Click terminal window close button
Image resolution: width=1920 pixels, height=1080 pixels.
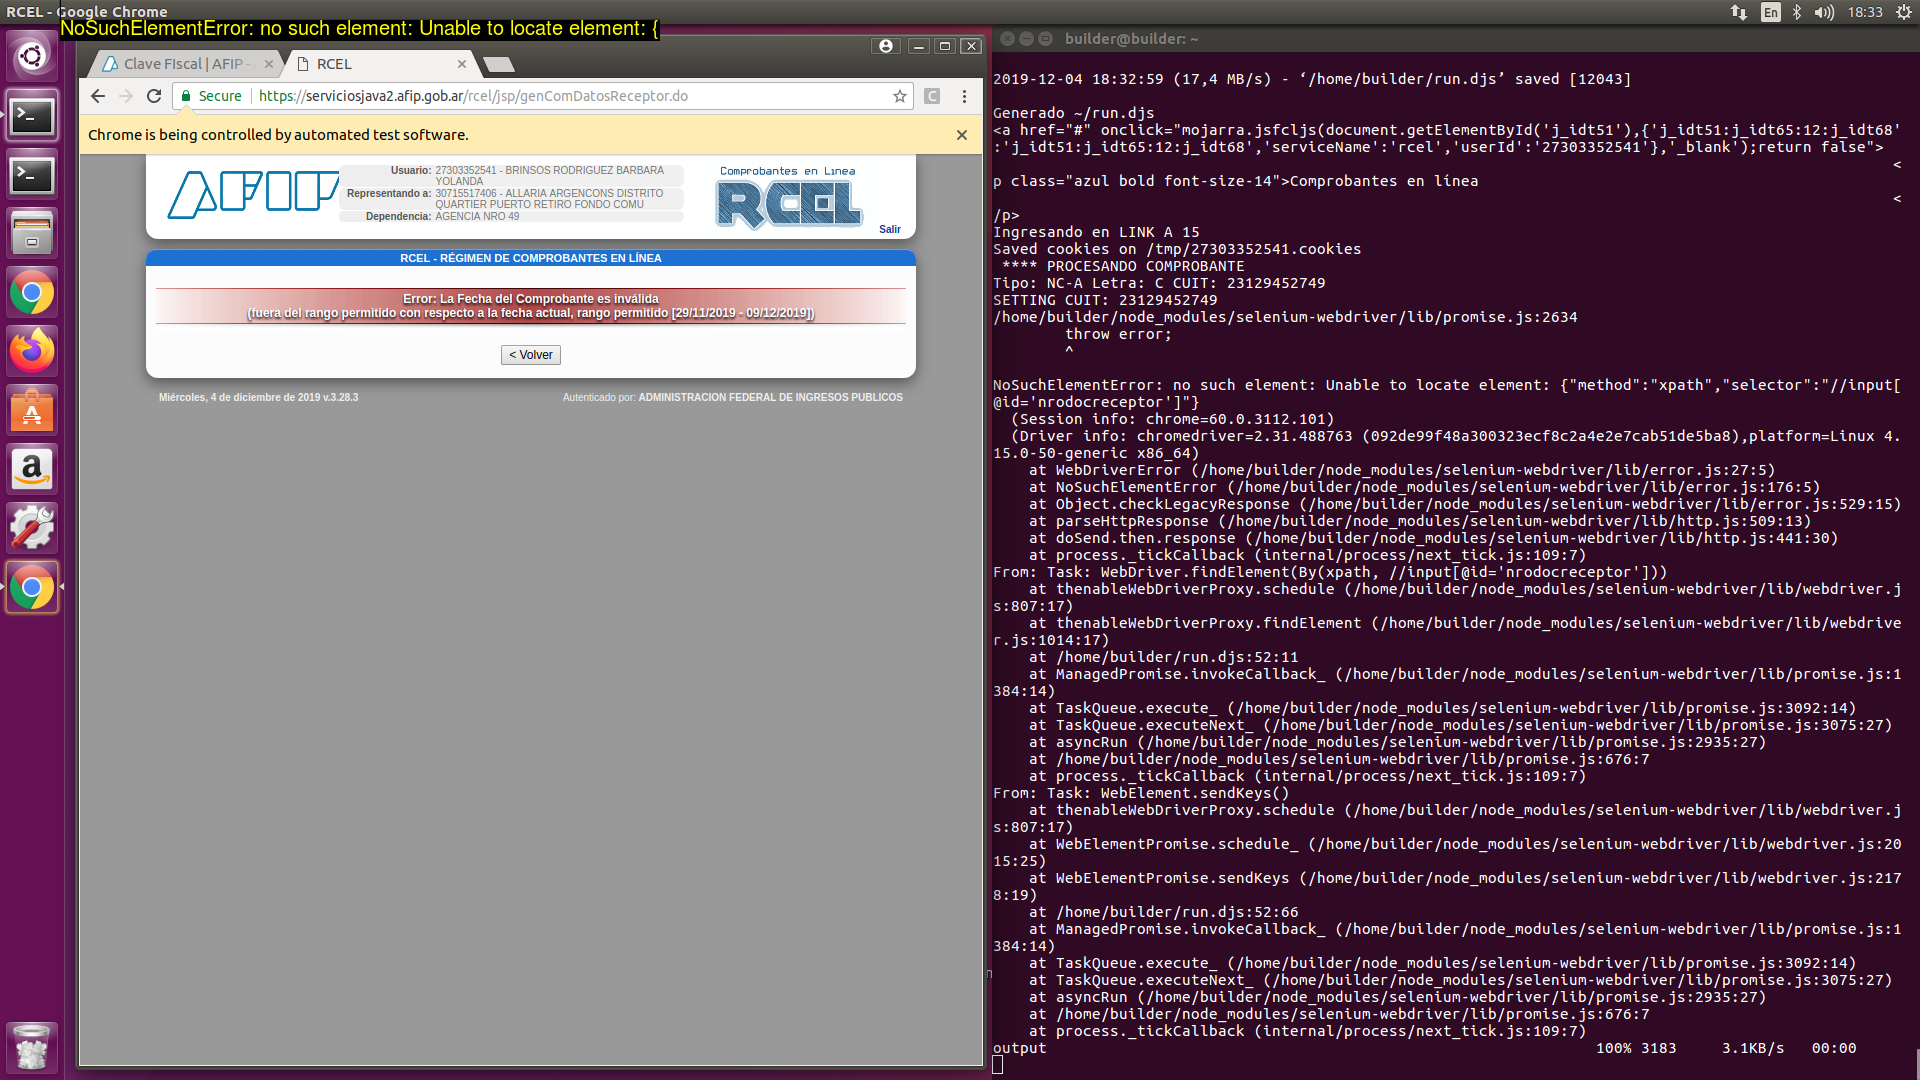(x=1008, y=39)
